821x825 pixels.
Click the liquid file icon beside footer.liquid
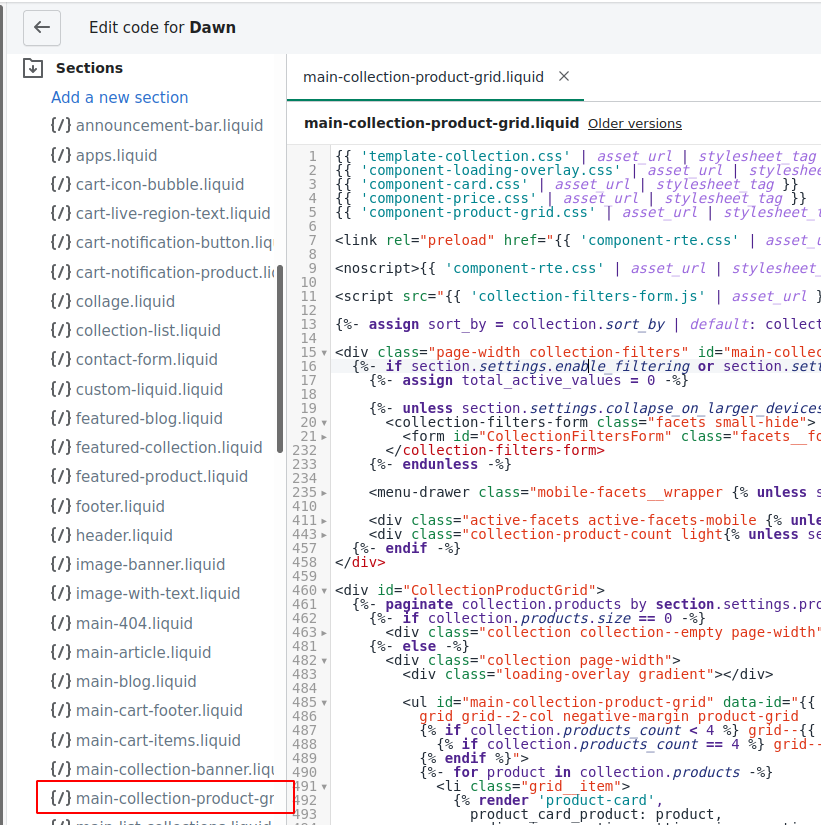coord(61,506)
